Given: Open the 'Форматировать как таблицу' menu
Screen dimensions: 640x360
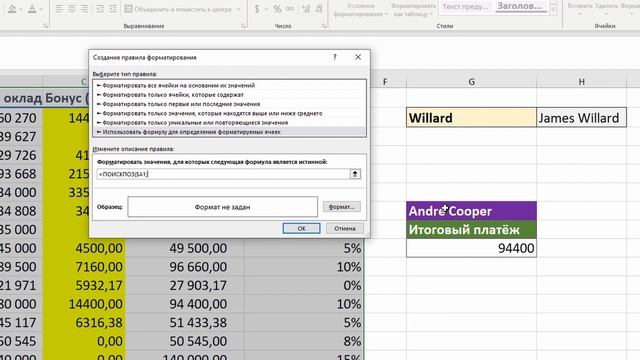Looking at the screenshot, I should click(413, 10).
